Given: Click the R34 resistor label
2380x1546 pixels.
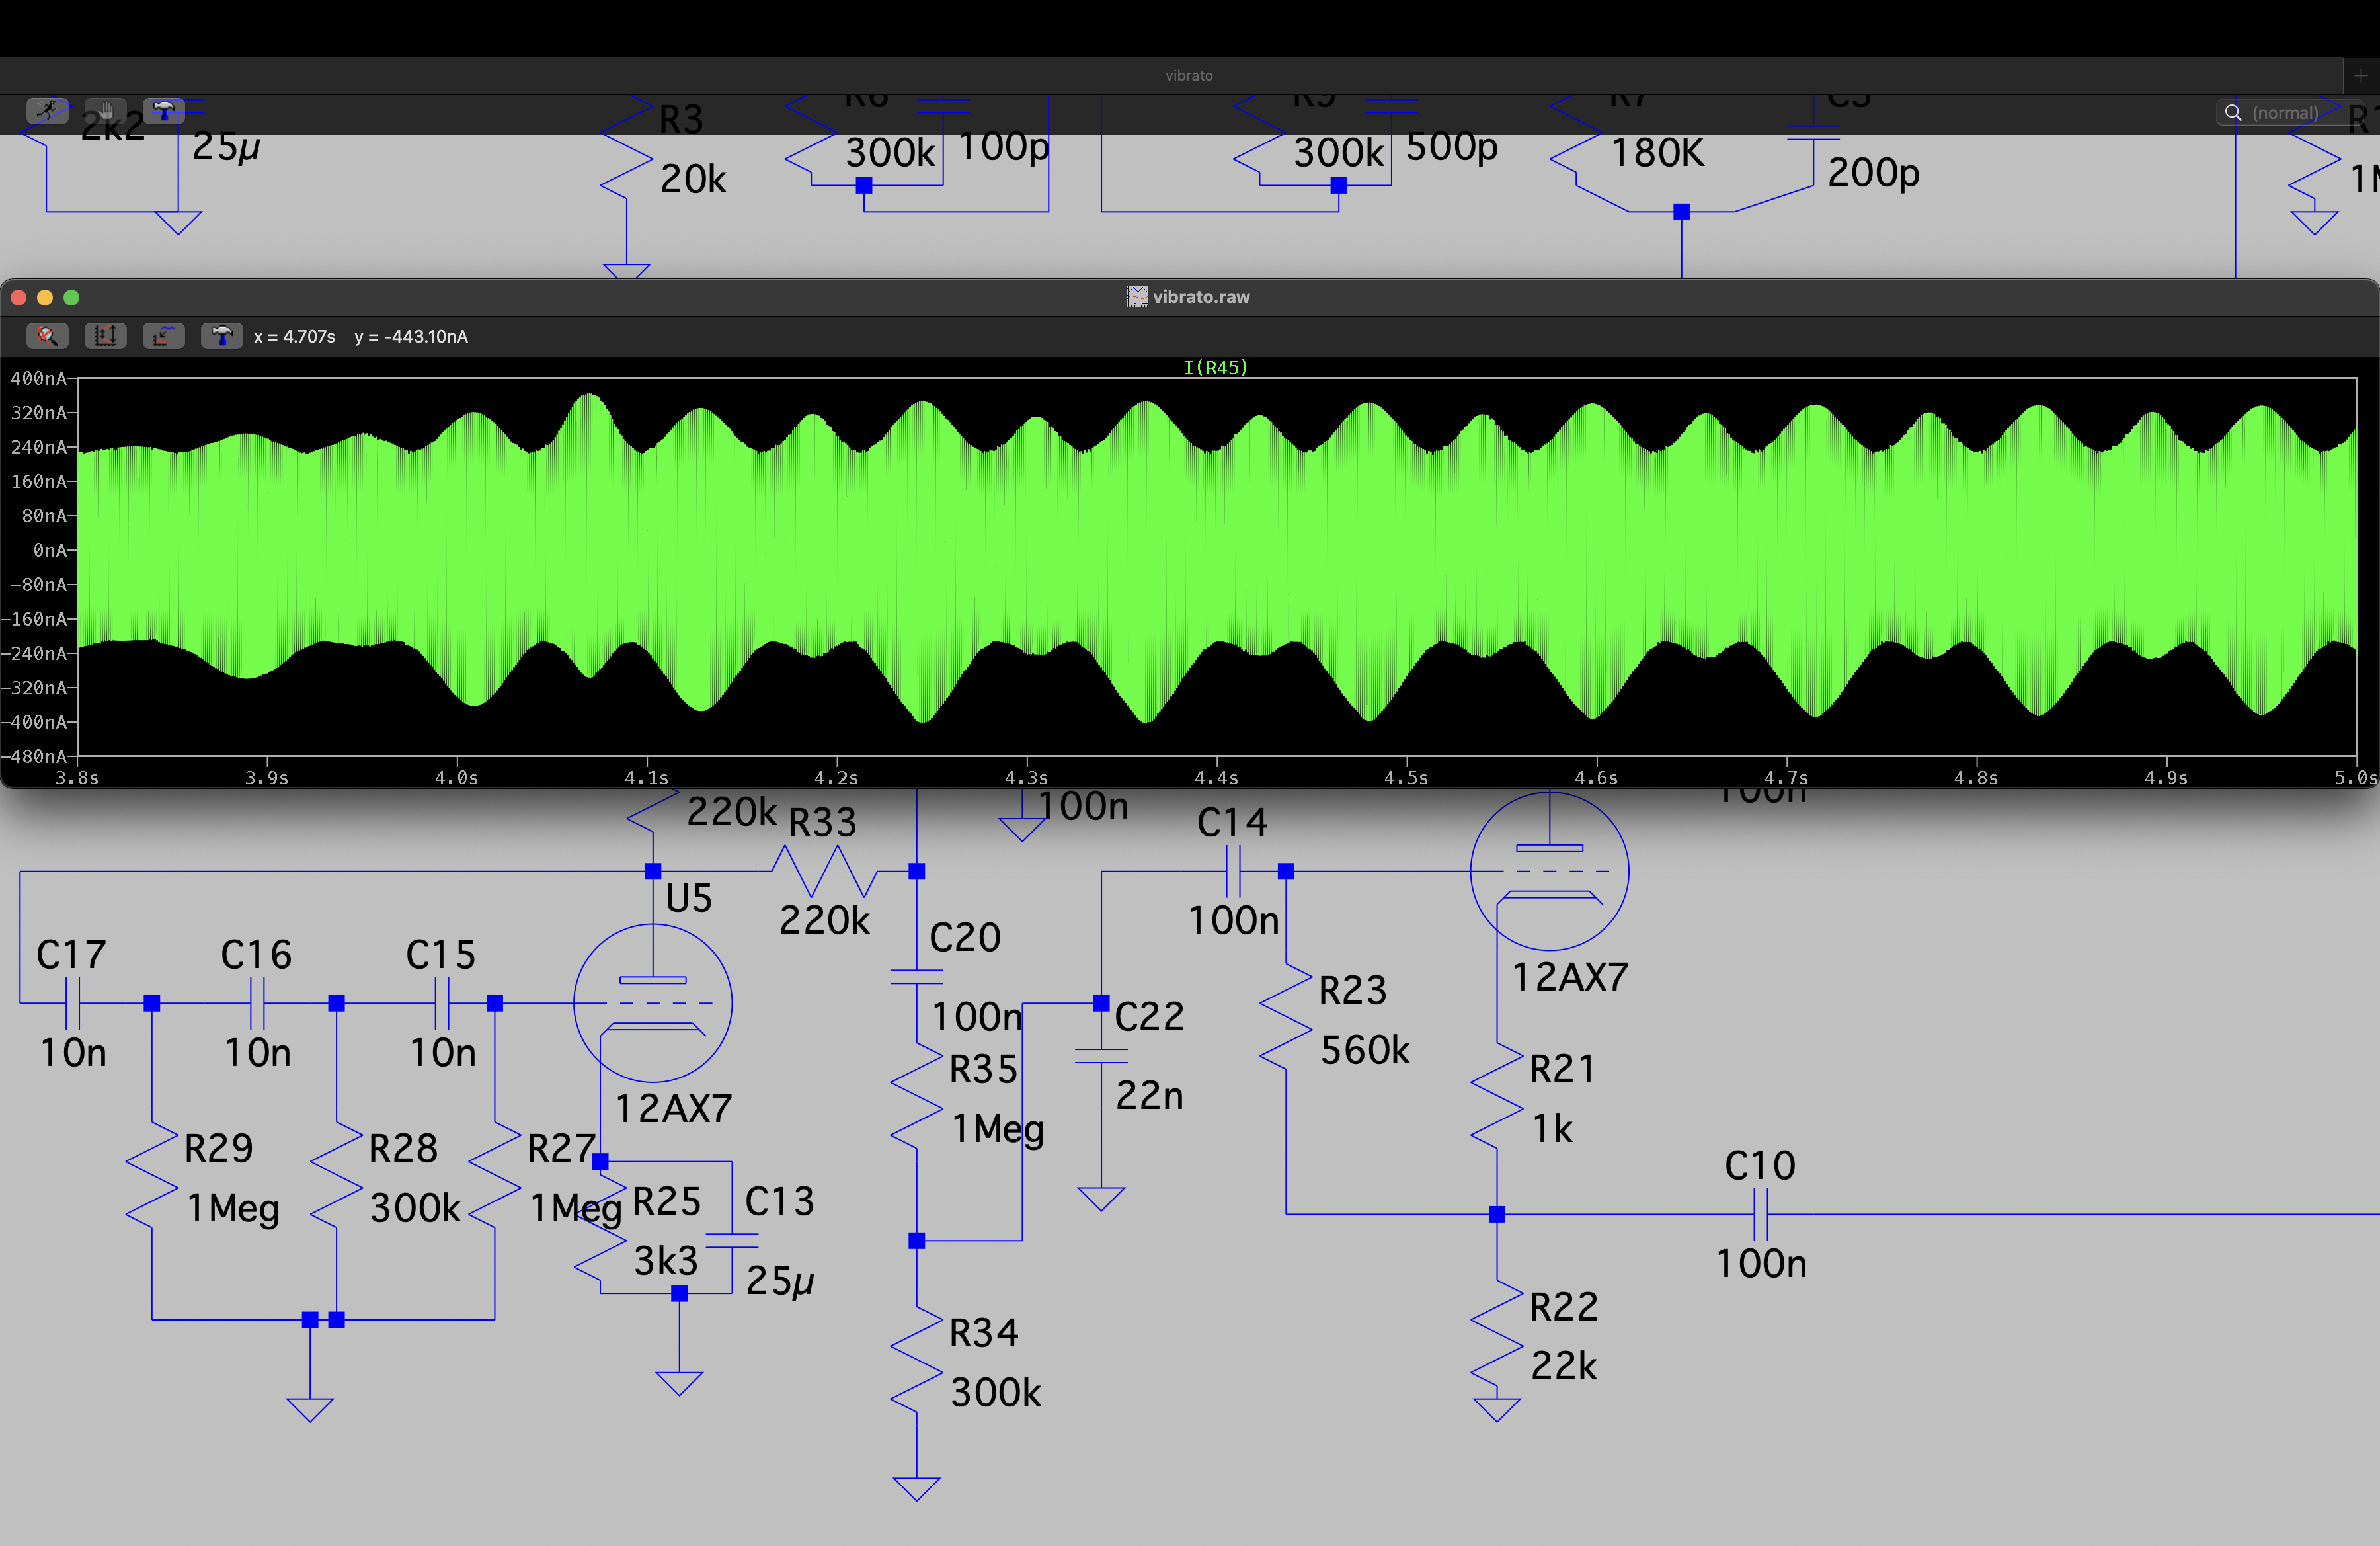Looking at the screenshot, I should [983, 1332].
